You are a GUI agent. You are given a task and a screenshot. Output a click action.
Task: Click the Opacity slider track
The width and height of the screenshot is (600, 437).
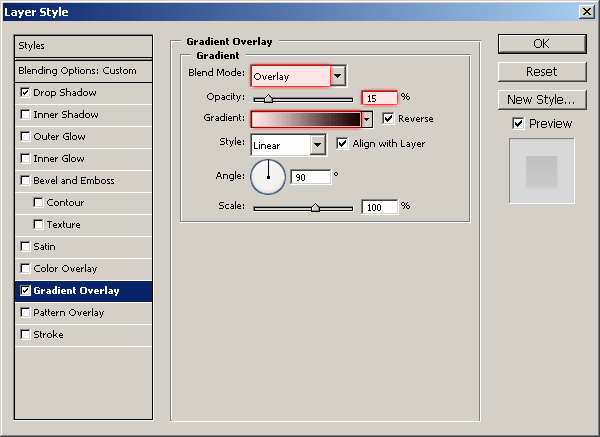(303, 99)
